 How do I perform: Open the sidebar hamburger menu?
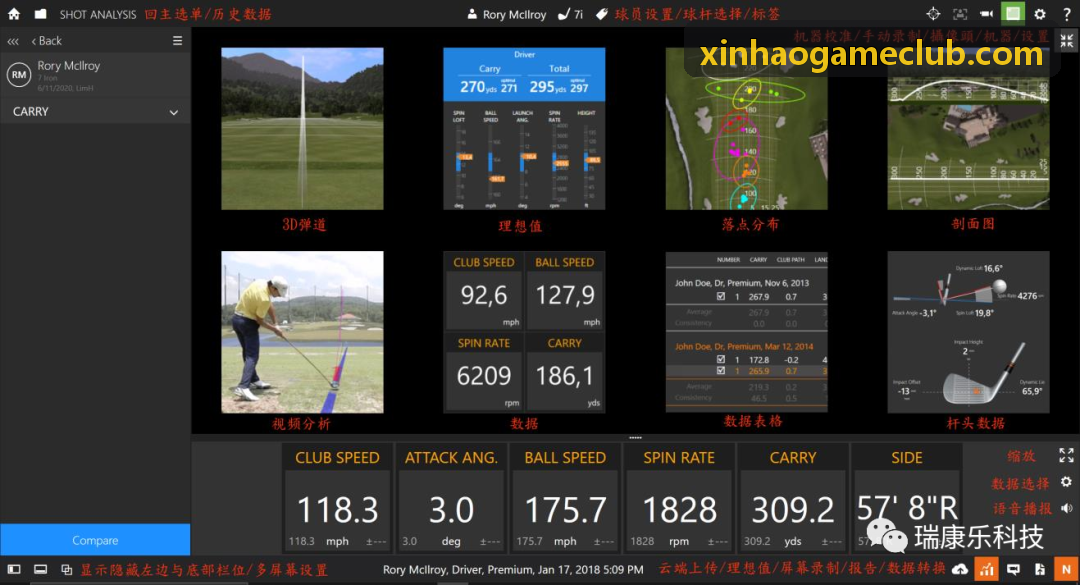[177, 41]
